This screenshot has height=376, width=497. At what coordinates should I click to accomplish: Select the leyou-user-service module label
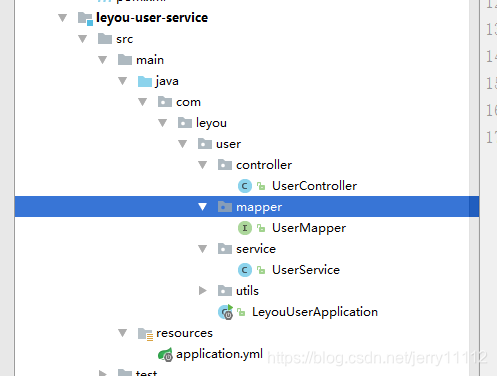(x=152, y=18)
